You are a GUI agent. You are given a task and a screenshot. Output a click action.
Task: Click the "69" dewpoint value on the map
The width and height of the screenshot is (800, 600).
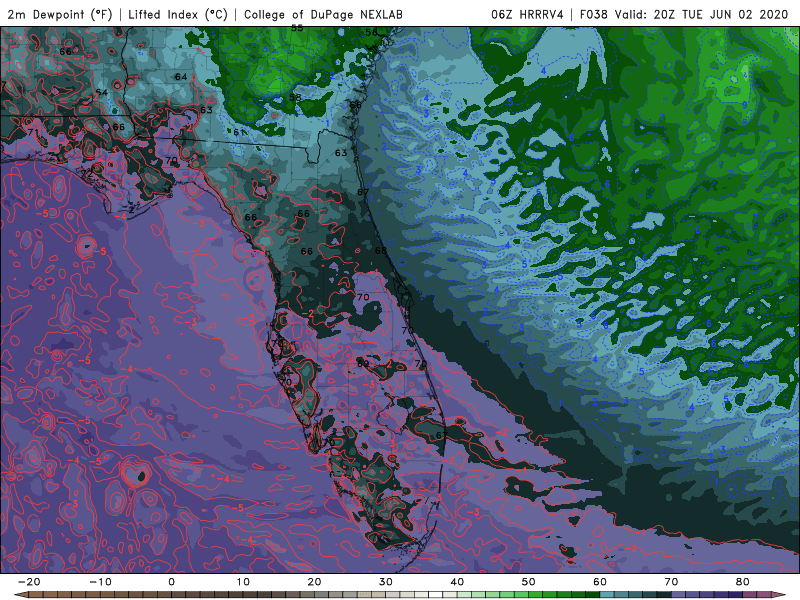363,364
